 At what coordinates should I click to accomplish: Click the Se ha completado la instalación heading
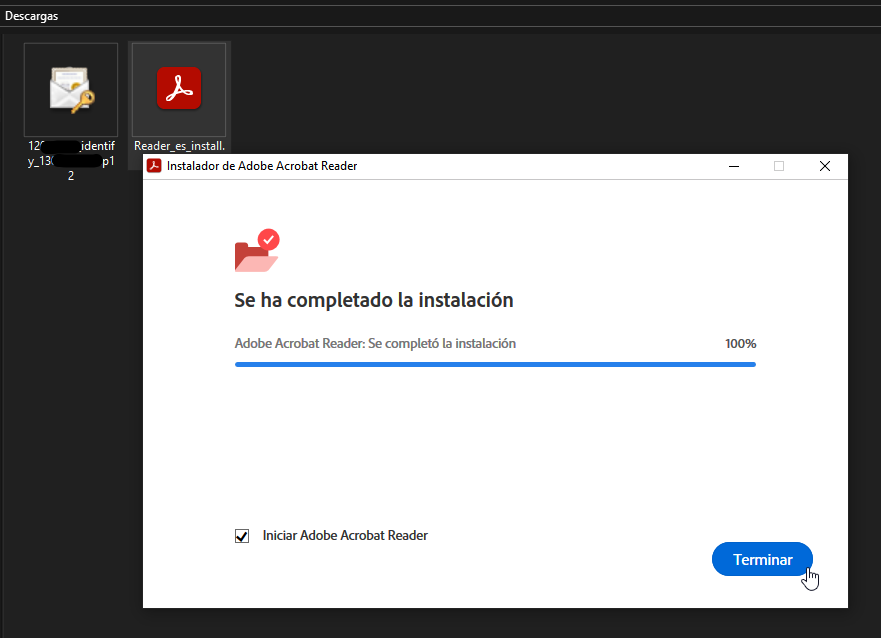tap(373, 300)
